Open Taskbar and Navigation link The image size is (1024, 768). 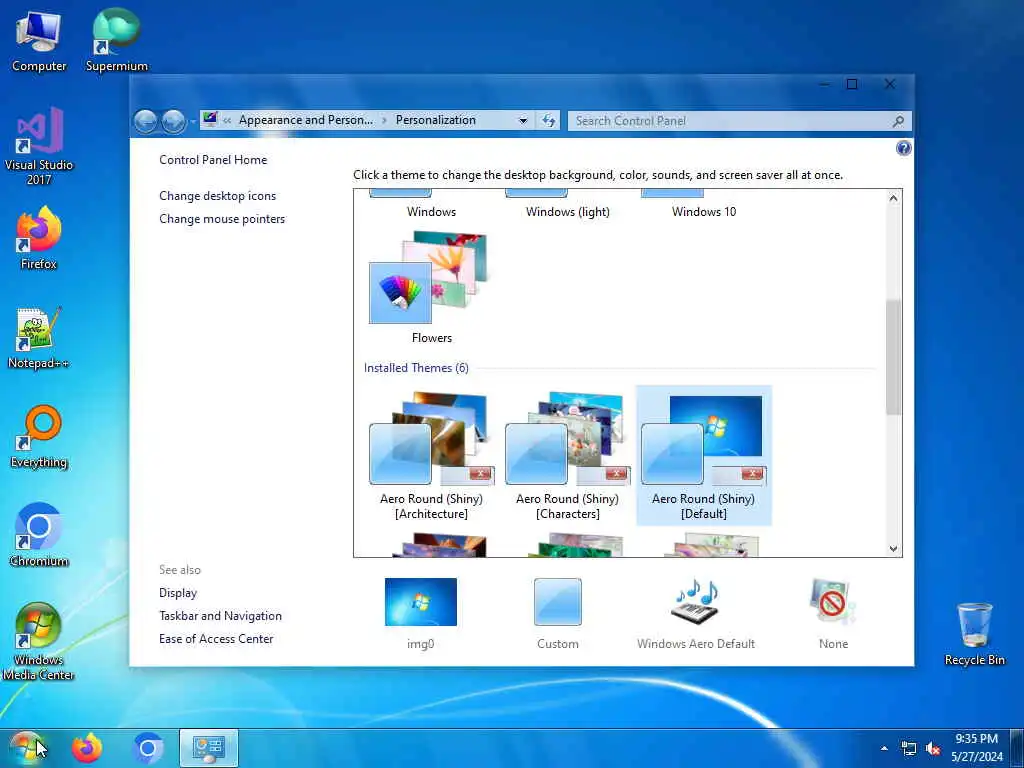[220, 616]
